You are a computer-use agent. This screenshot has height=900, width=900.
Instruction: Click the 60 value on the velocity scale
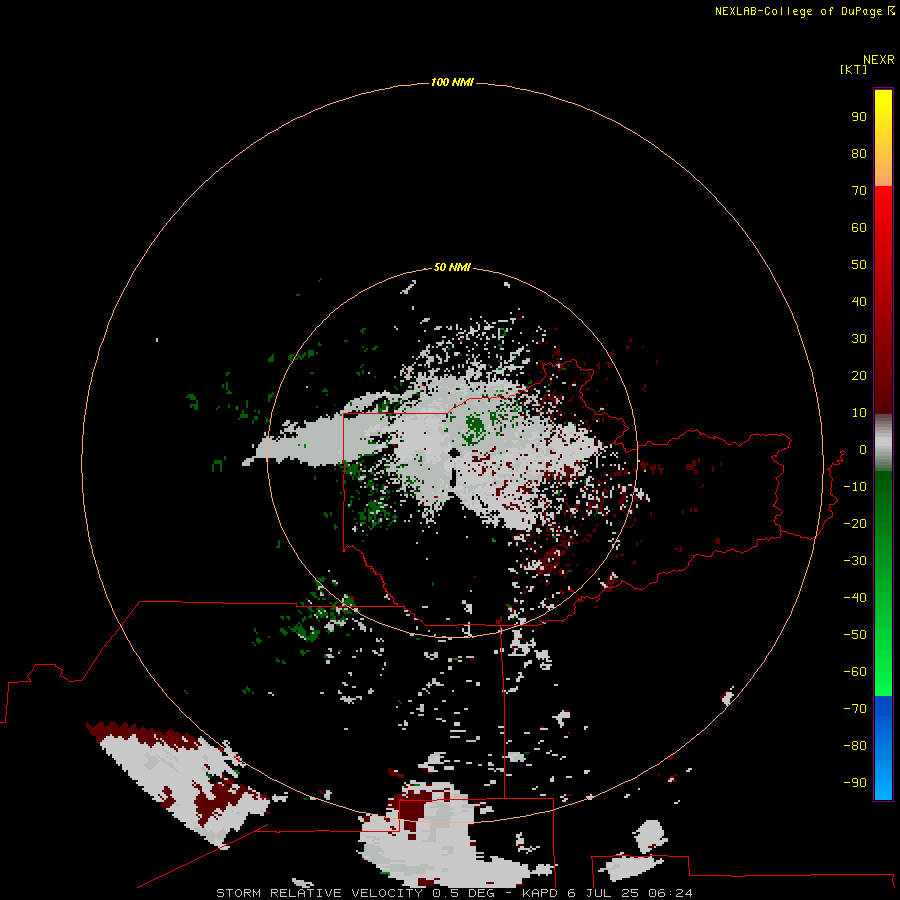click(859, 227)
